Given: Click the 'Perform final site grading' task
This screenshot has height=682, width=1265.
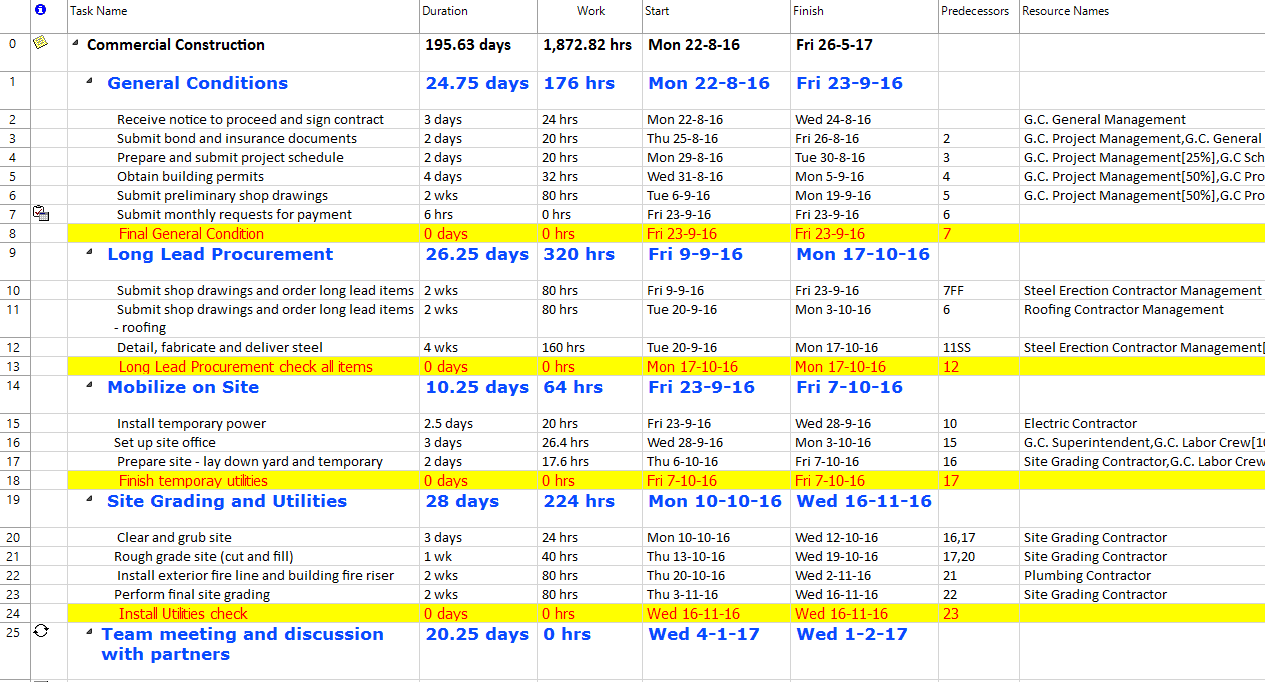Looking at the screenshot, I should pyautogui.click(x=192, y=594).
